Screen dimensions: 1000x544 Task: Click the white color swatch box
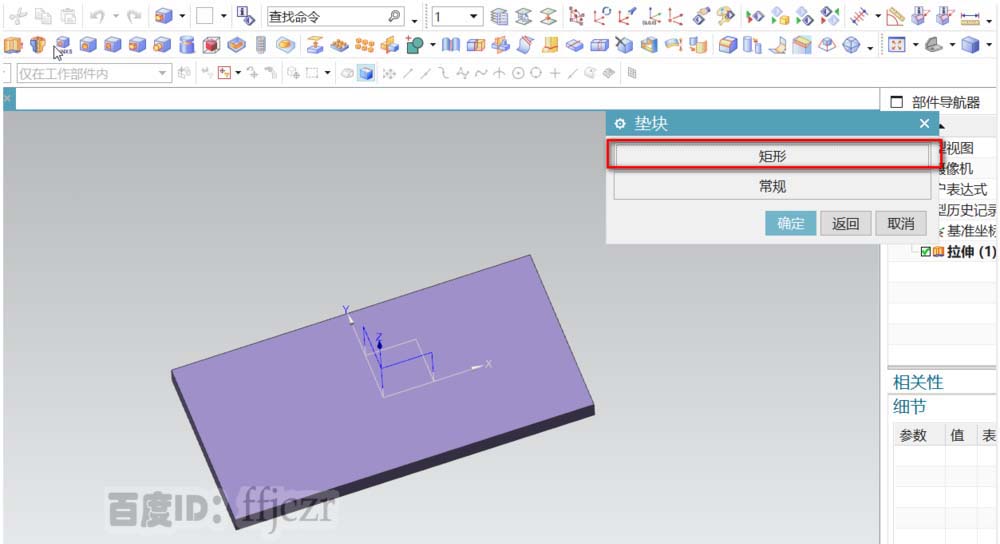tap(204, 16)
